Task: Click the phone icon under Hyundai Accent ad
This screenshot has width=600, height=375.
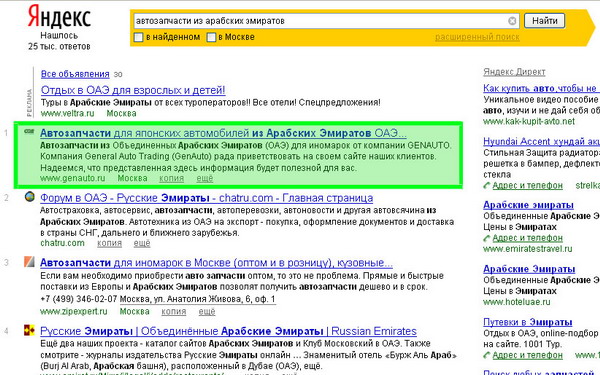Action: [487, 186]
